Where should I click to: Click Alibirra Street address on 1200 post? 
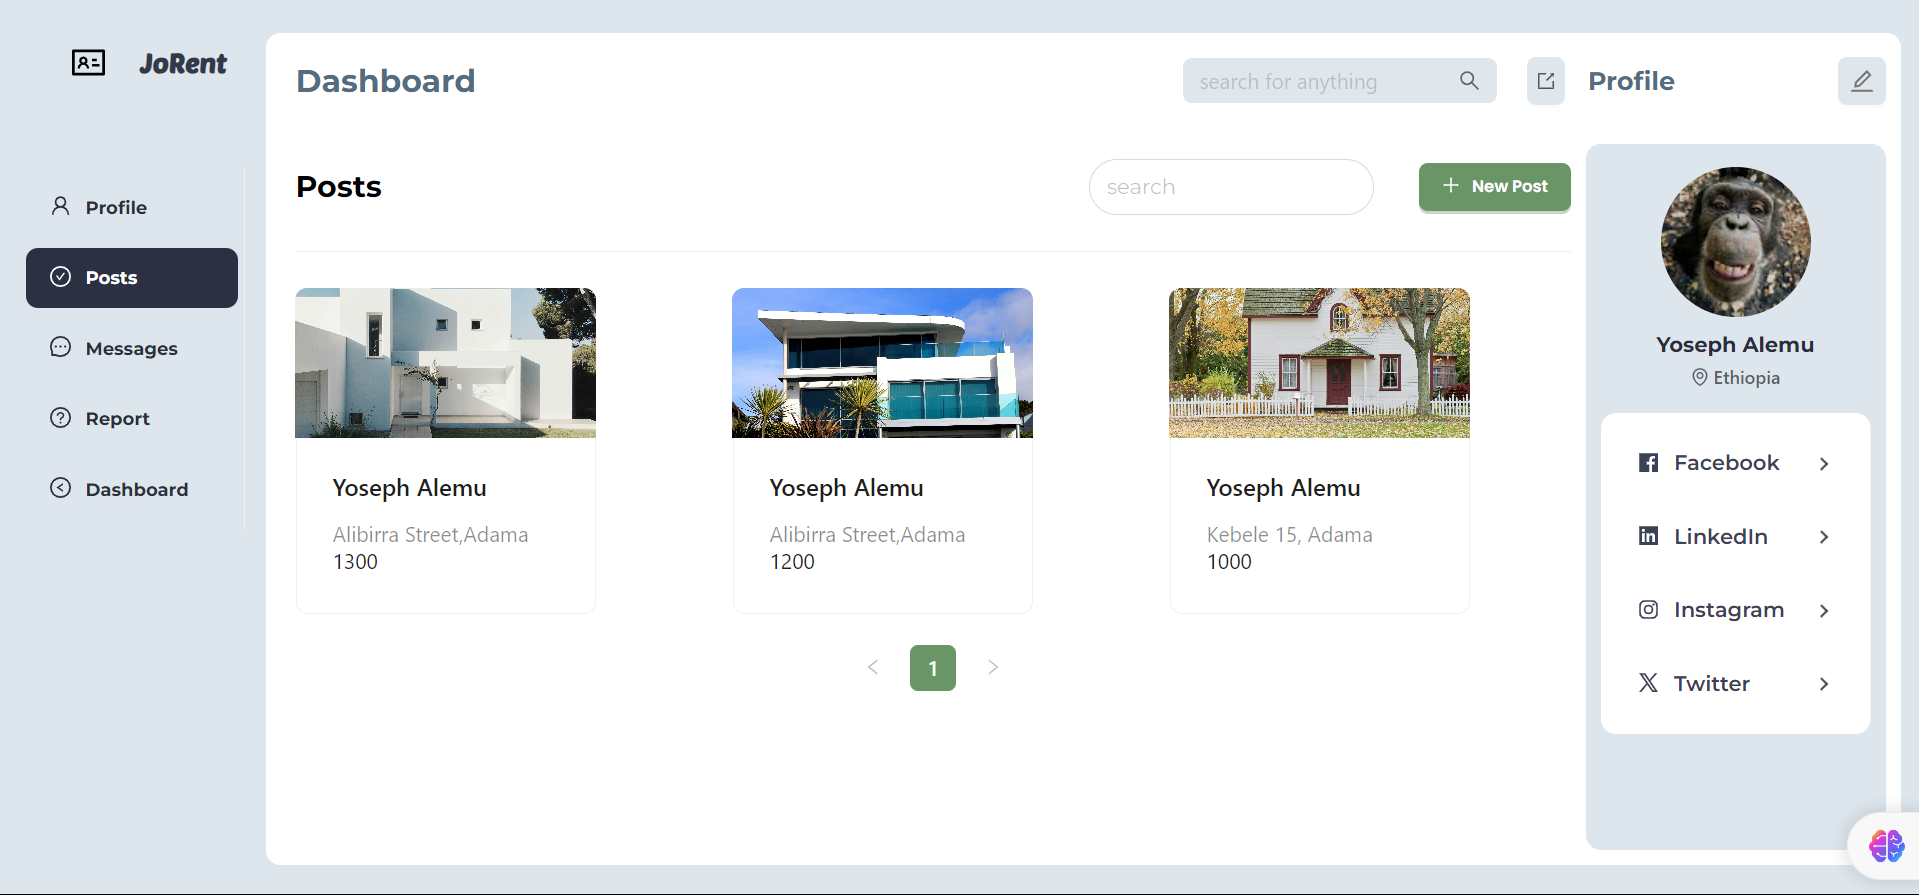coord(868,535)
